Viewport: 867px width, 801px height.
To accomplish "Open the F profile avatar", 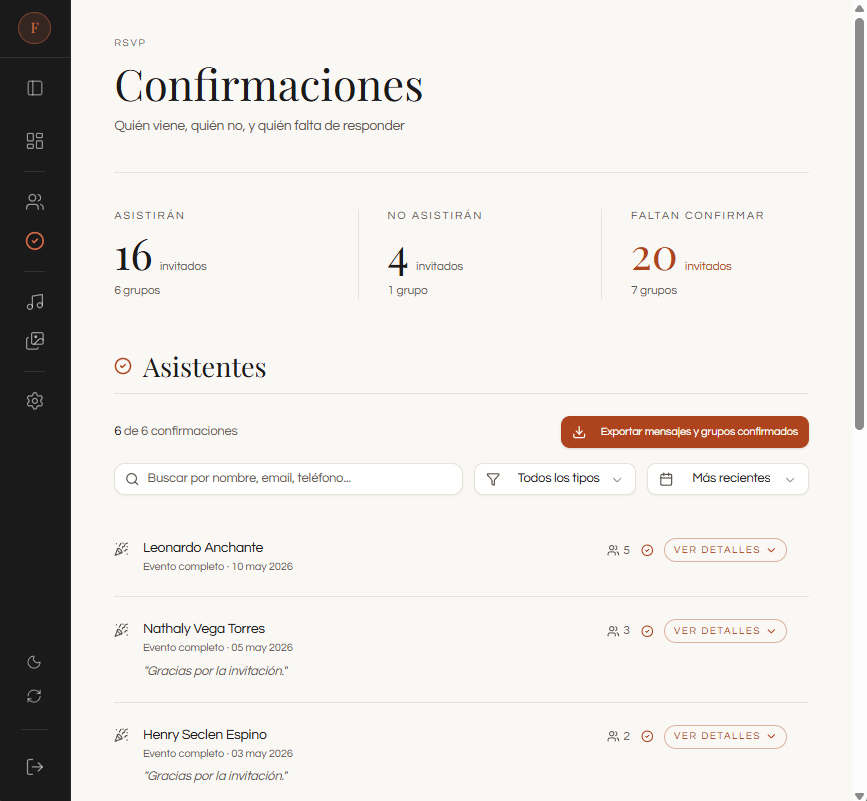I will [34, 28].
